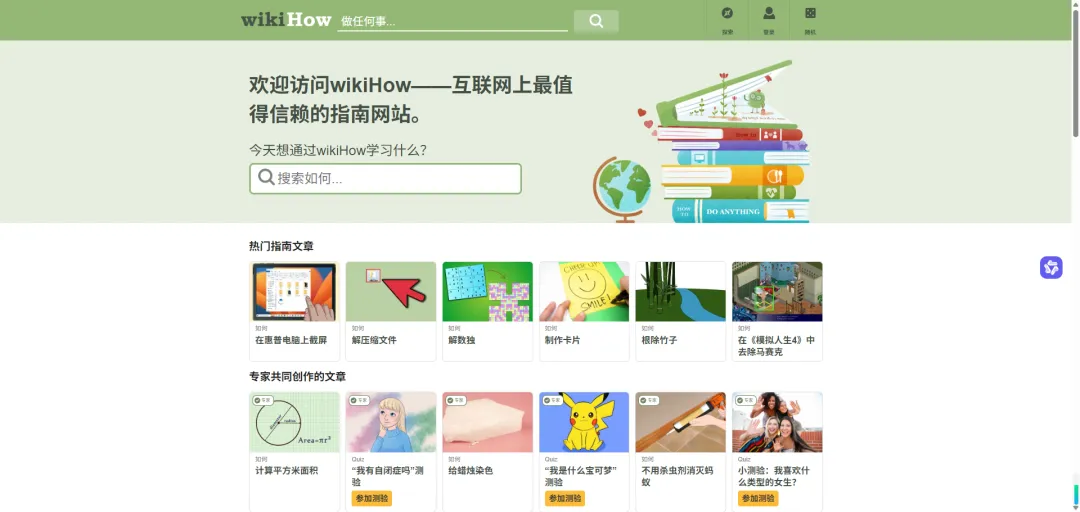Open the sudoku grid thumbnail for 解数独

[x=488, y=291]
